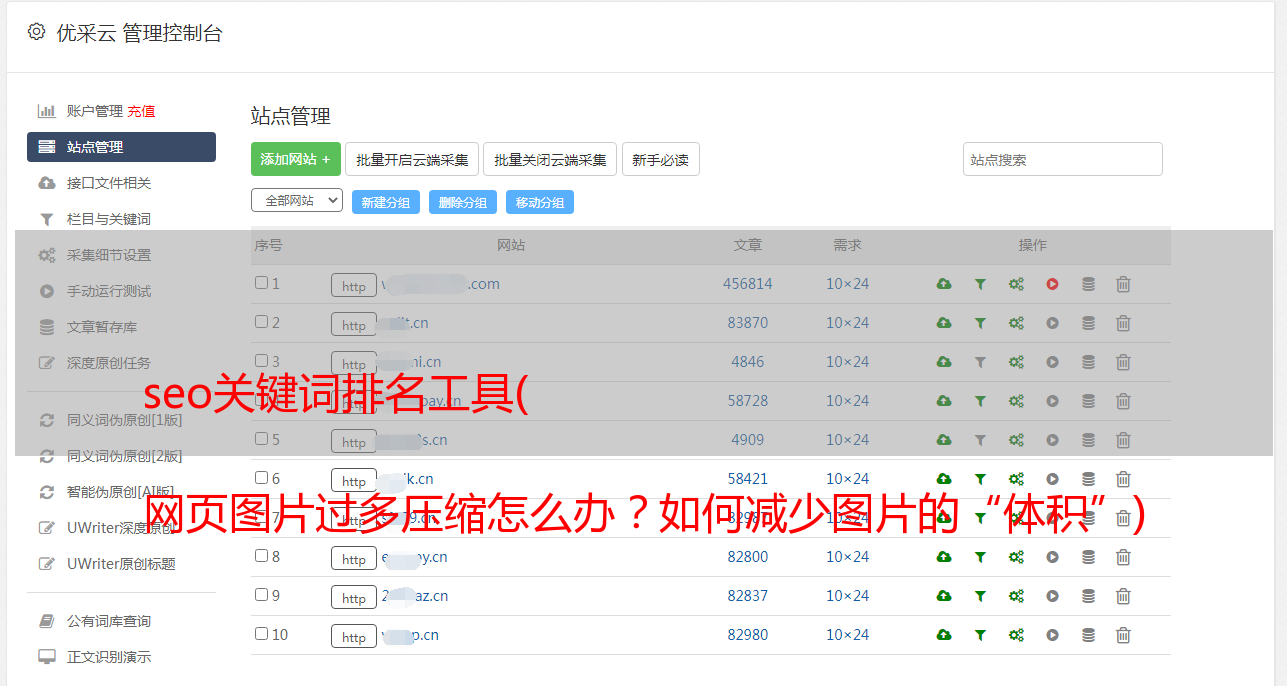Select 站点管理 sidebar item

click(121, 147)
